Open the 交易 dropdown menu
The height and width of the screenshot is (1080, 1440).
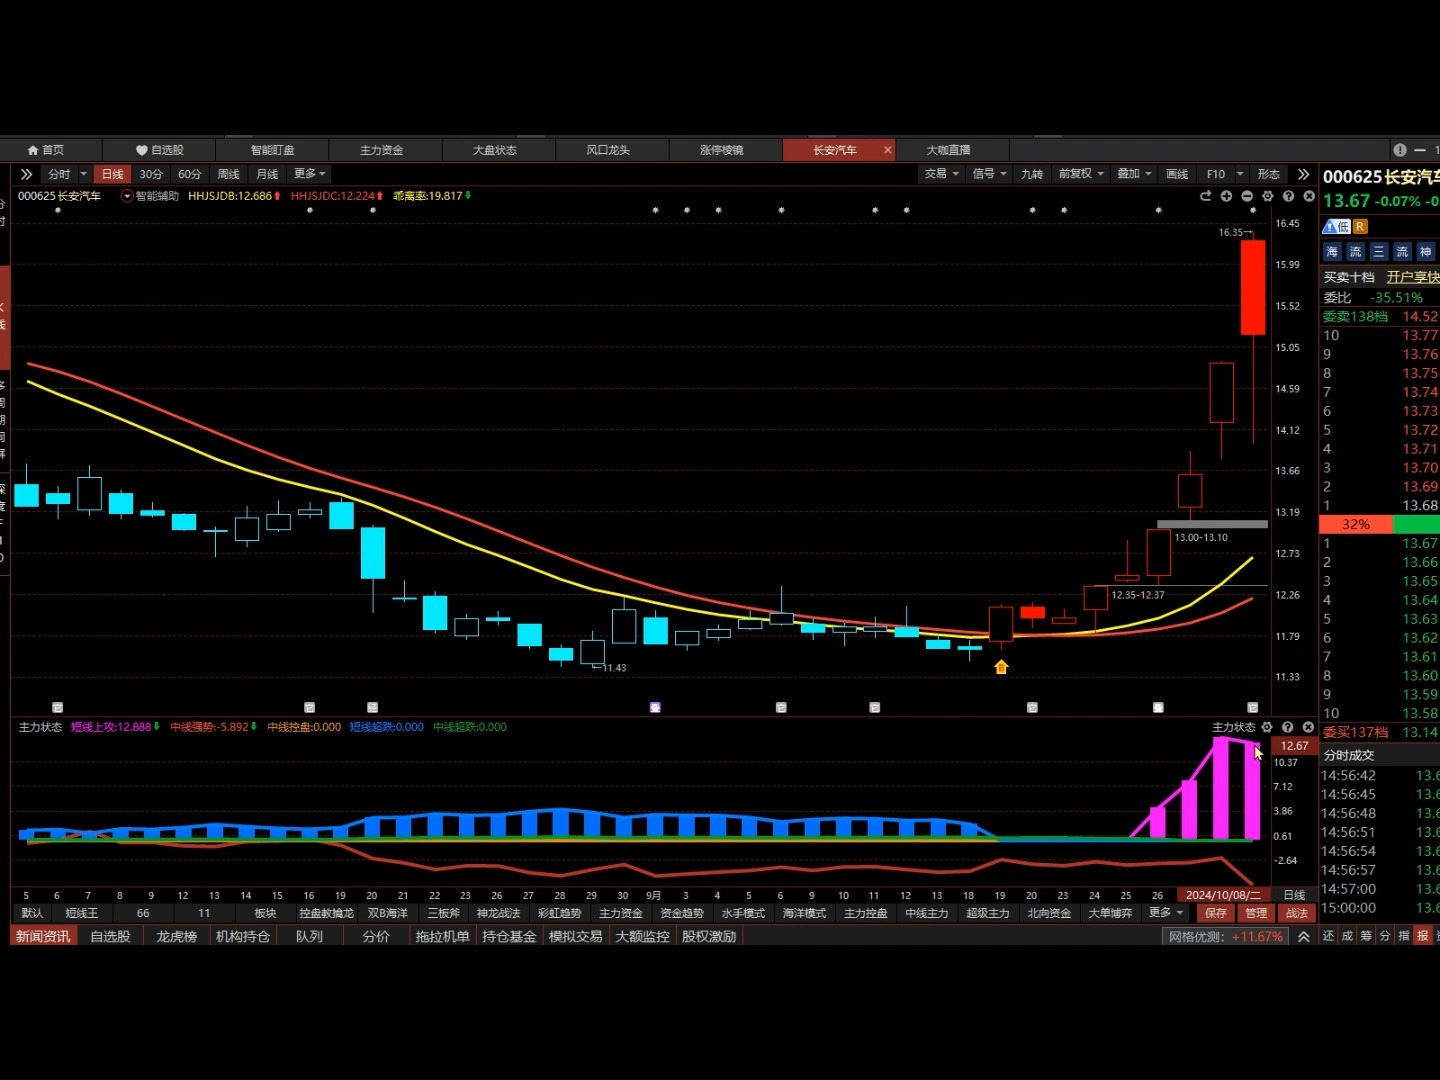click(941, 174)
